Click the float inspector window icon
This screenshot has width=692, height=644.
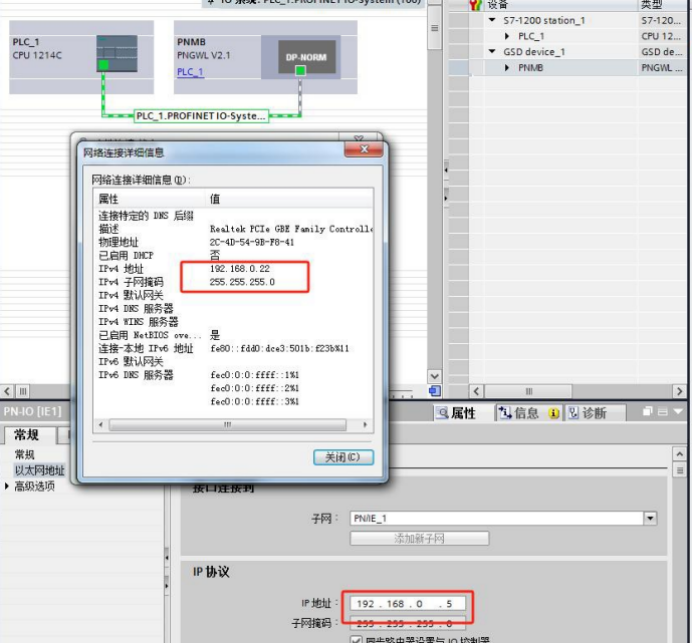[647, 411]
